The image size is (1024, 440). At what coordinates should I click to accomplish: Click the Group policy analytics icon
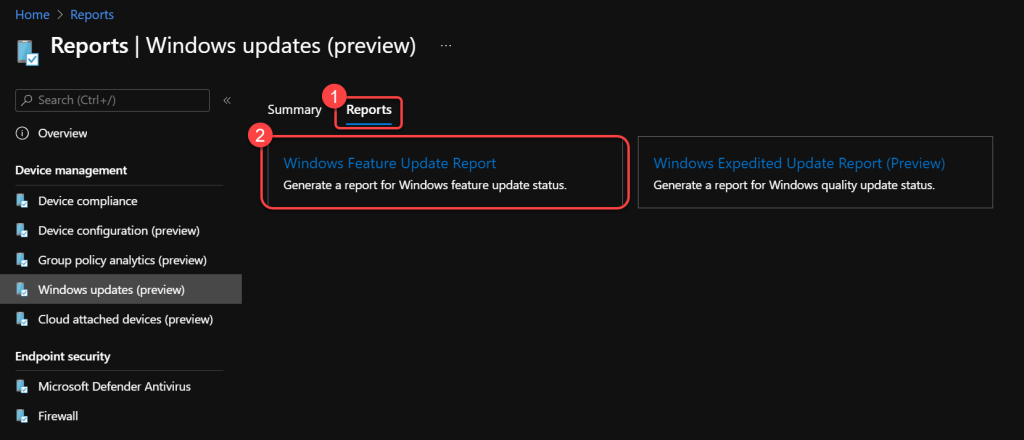click(x=22, y=260)
